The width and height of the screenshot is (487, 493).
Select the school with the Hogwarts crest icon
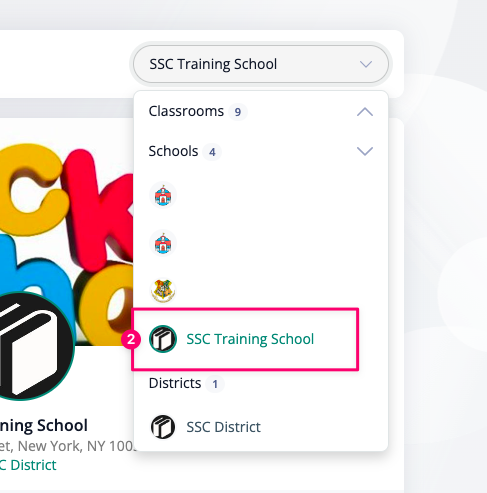pos(163,291)
